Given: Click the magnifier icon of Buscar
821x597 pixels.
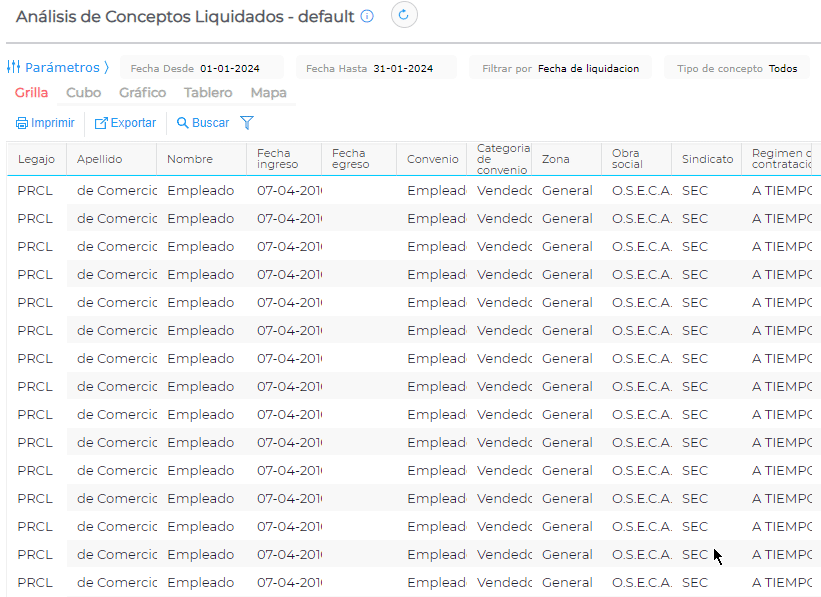Looking at the screenshot, I should pos(182,123).
